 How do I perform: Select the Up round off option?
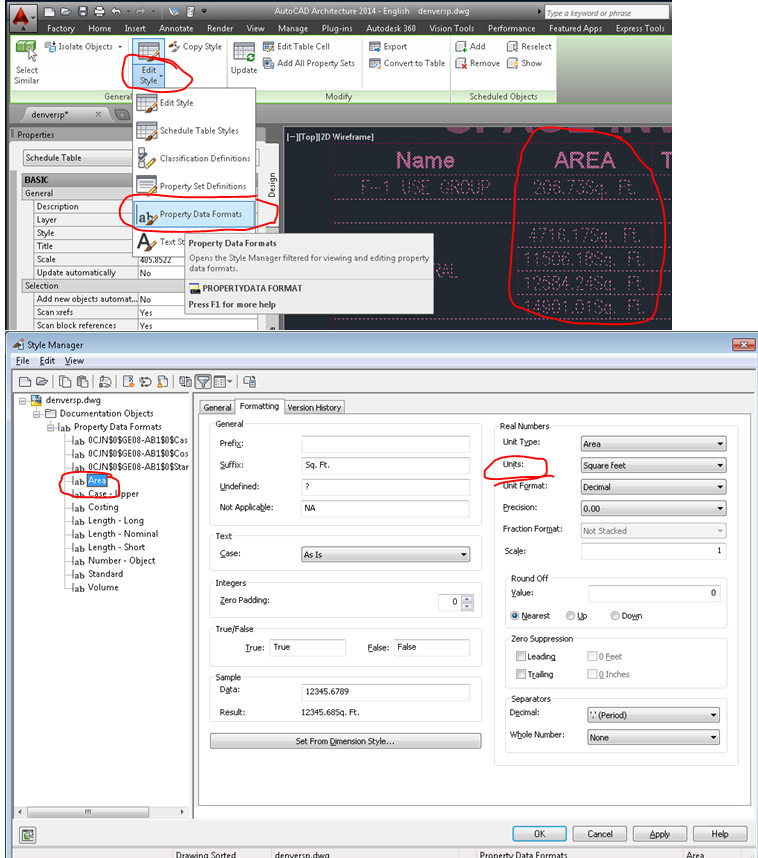click(570, 616)
